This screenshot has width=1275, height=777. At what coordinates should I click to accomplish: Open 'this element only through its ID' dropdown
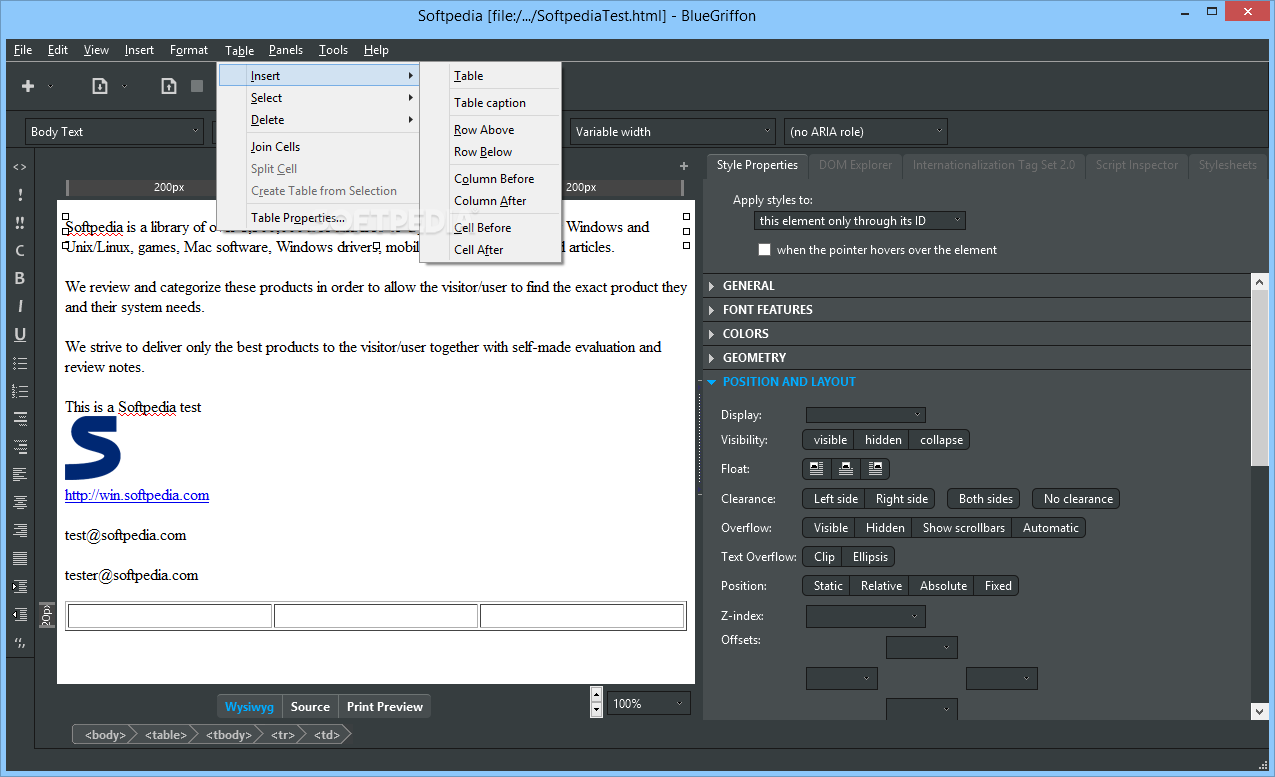click(860, 221)
